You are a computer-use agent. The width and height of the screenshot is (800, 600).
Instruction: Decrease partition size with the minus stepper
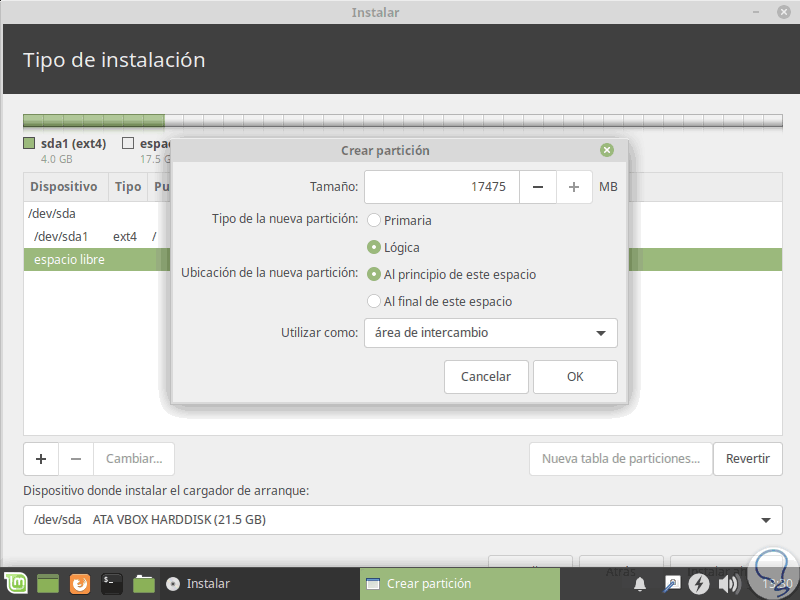point(537,186)
